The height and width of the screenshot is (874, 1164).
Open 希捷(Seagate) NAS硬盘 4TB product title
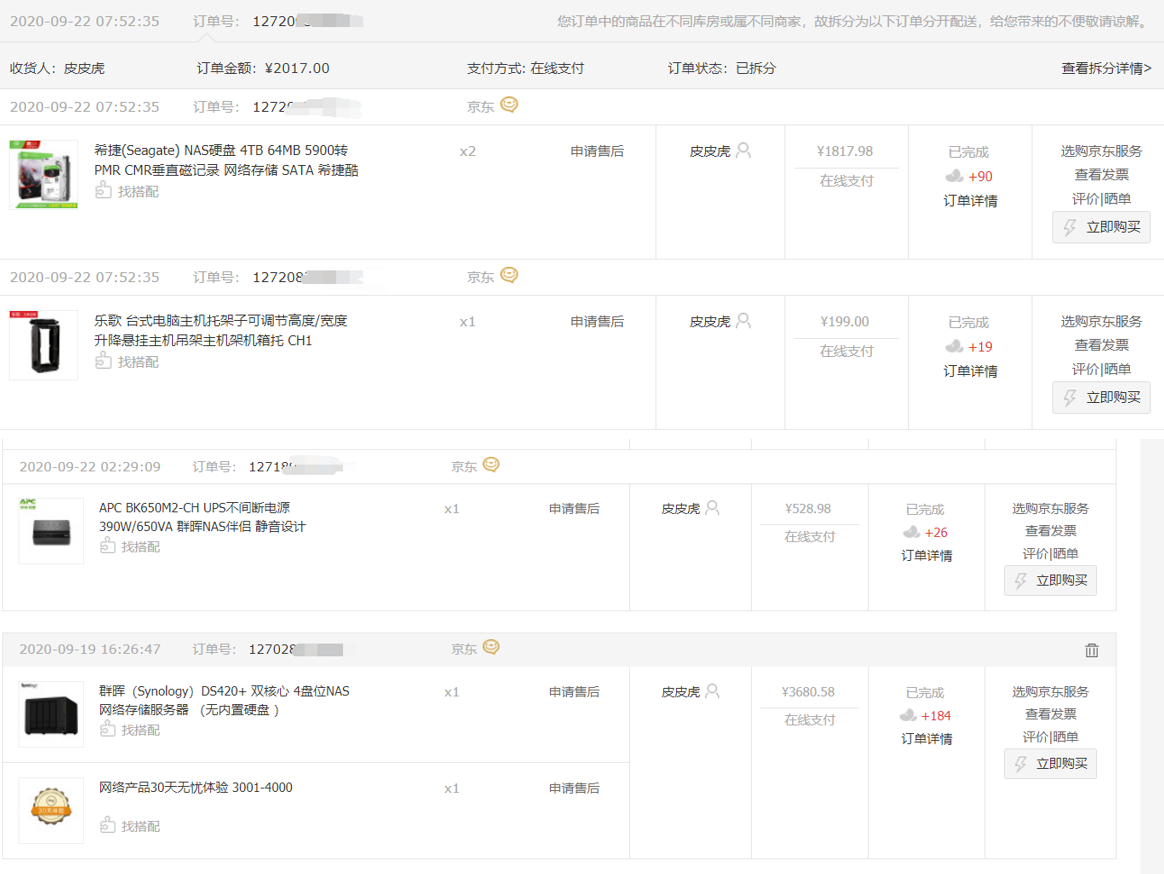pos(226,160)
